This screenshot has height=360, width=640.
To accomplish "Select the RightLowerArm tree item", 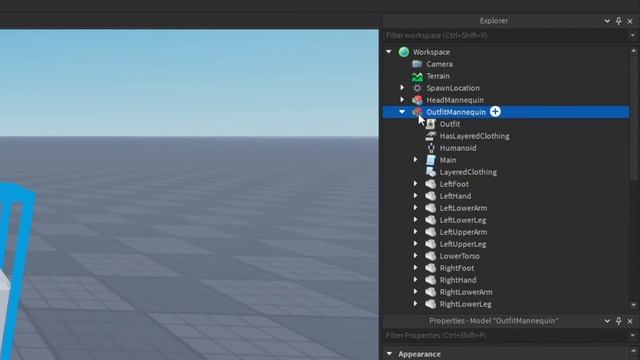I will pyautogui.click(x=466, y=292).
